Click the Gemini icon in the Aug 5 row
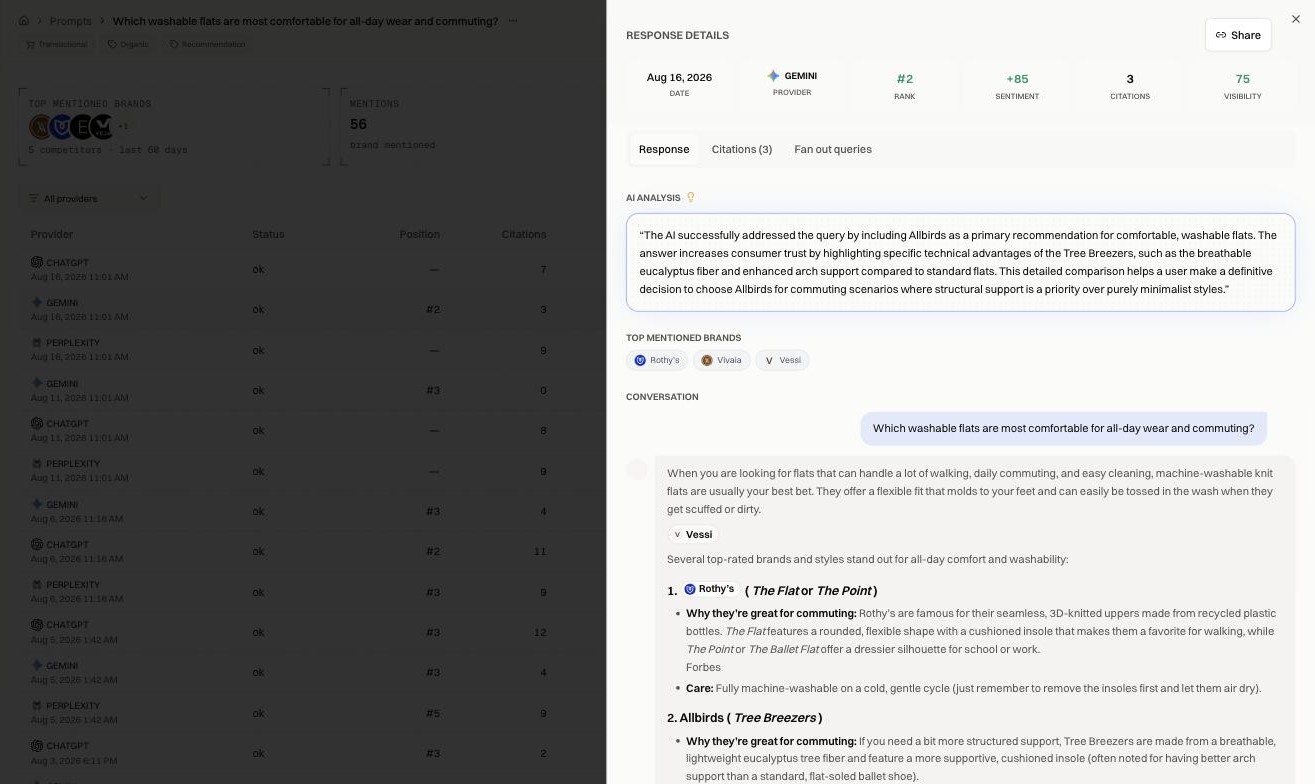Viewport: 1315px width, 784px height. point(36,666)
